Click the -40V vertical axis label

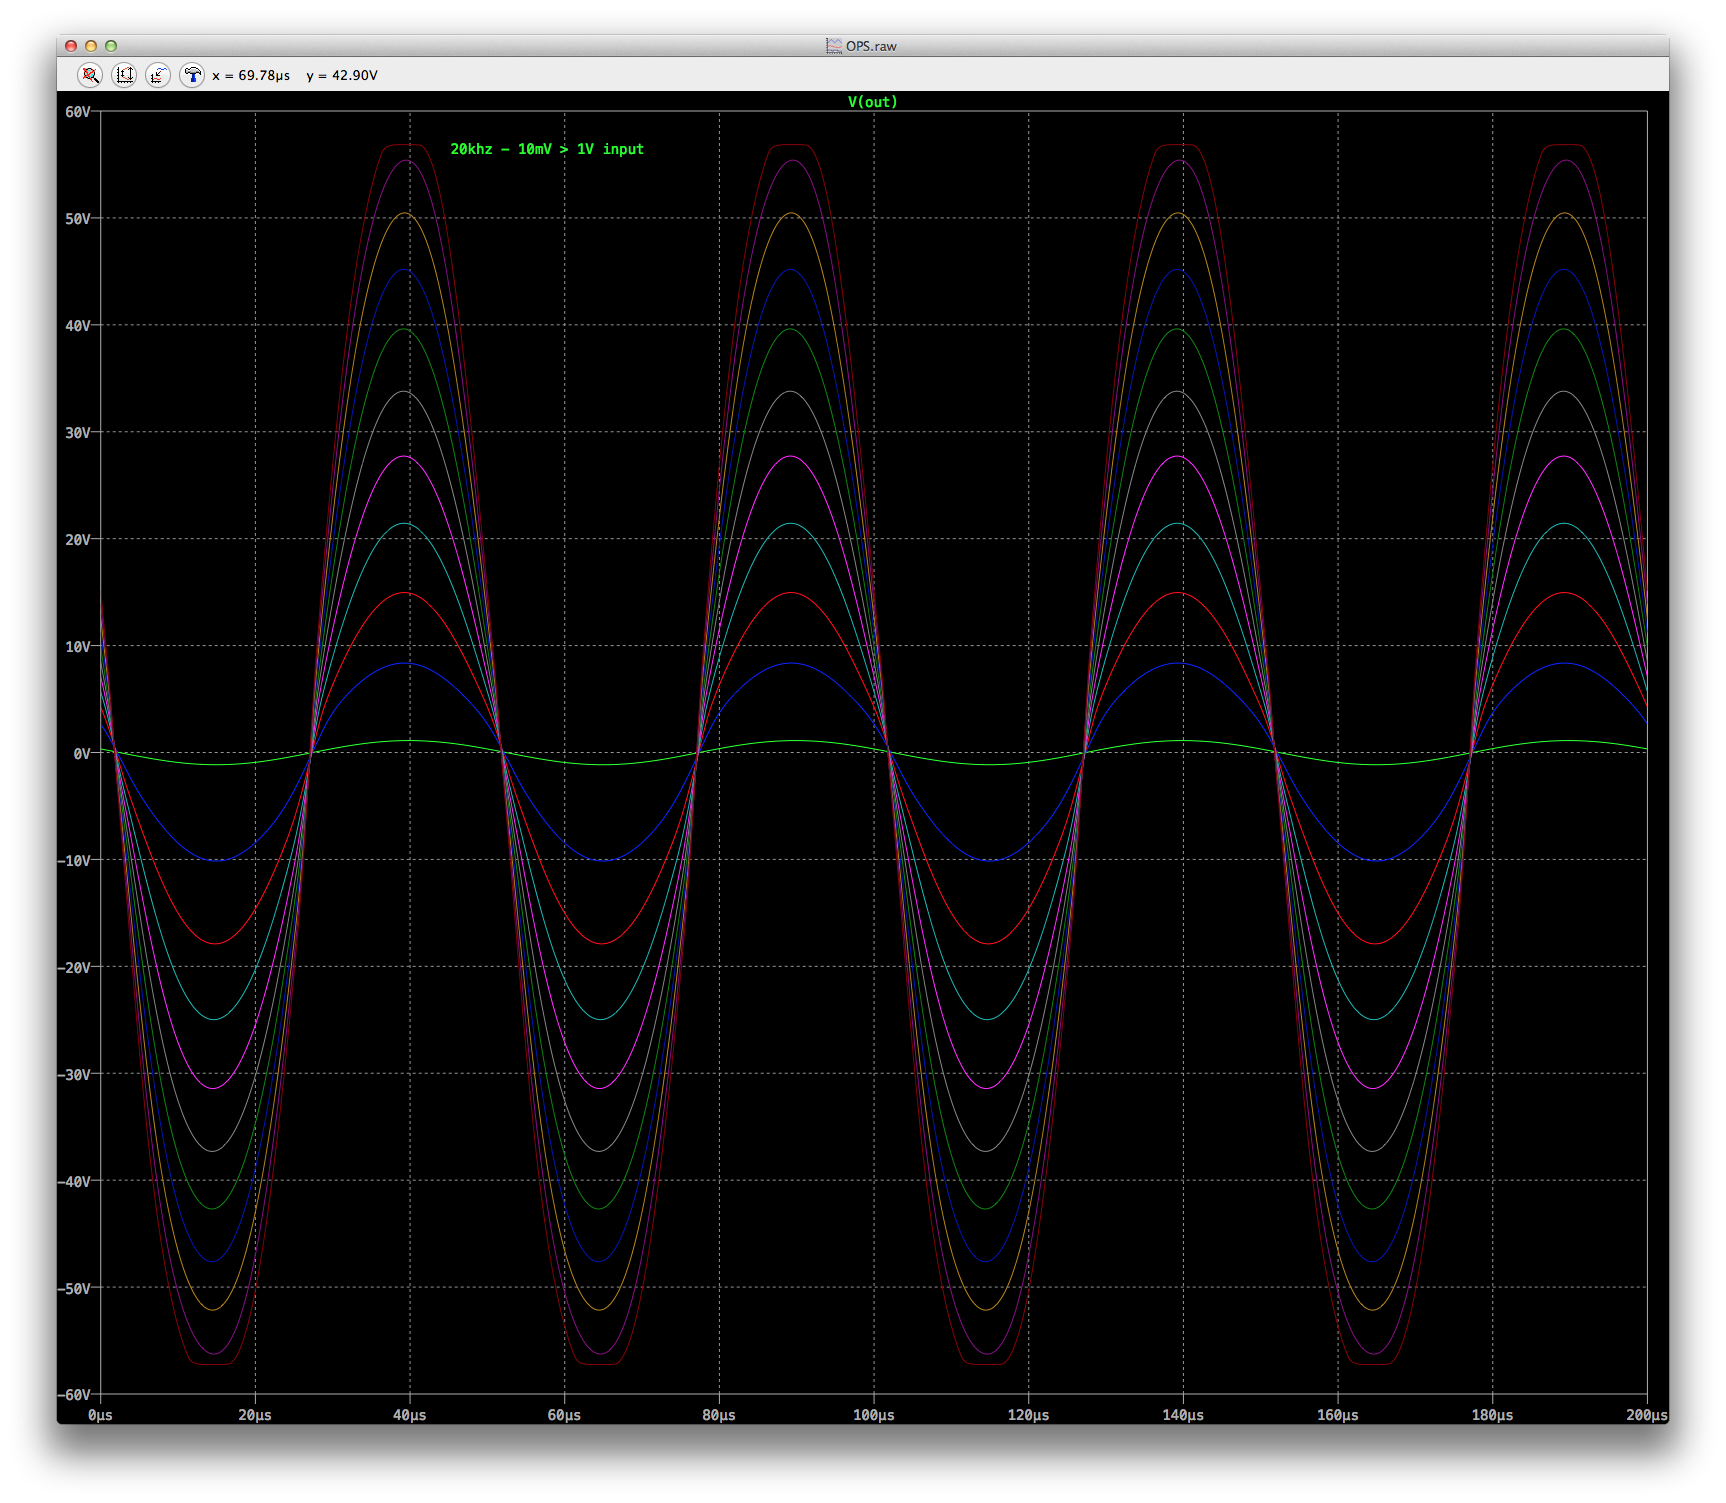[75, 1182]
